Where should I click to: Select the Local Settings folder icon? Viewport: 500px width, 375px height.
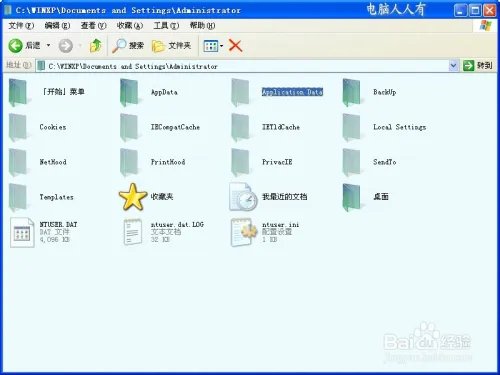click(x=352, y=127)
